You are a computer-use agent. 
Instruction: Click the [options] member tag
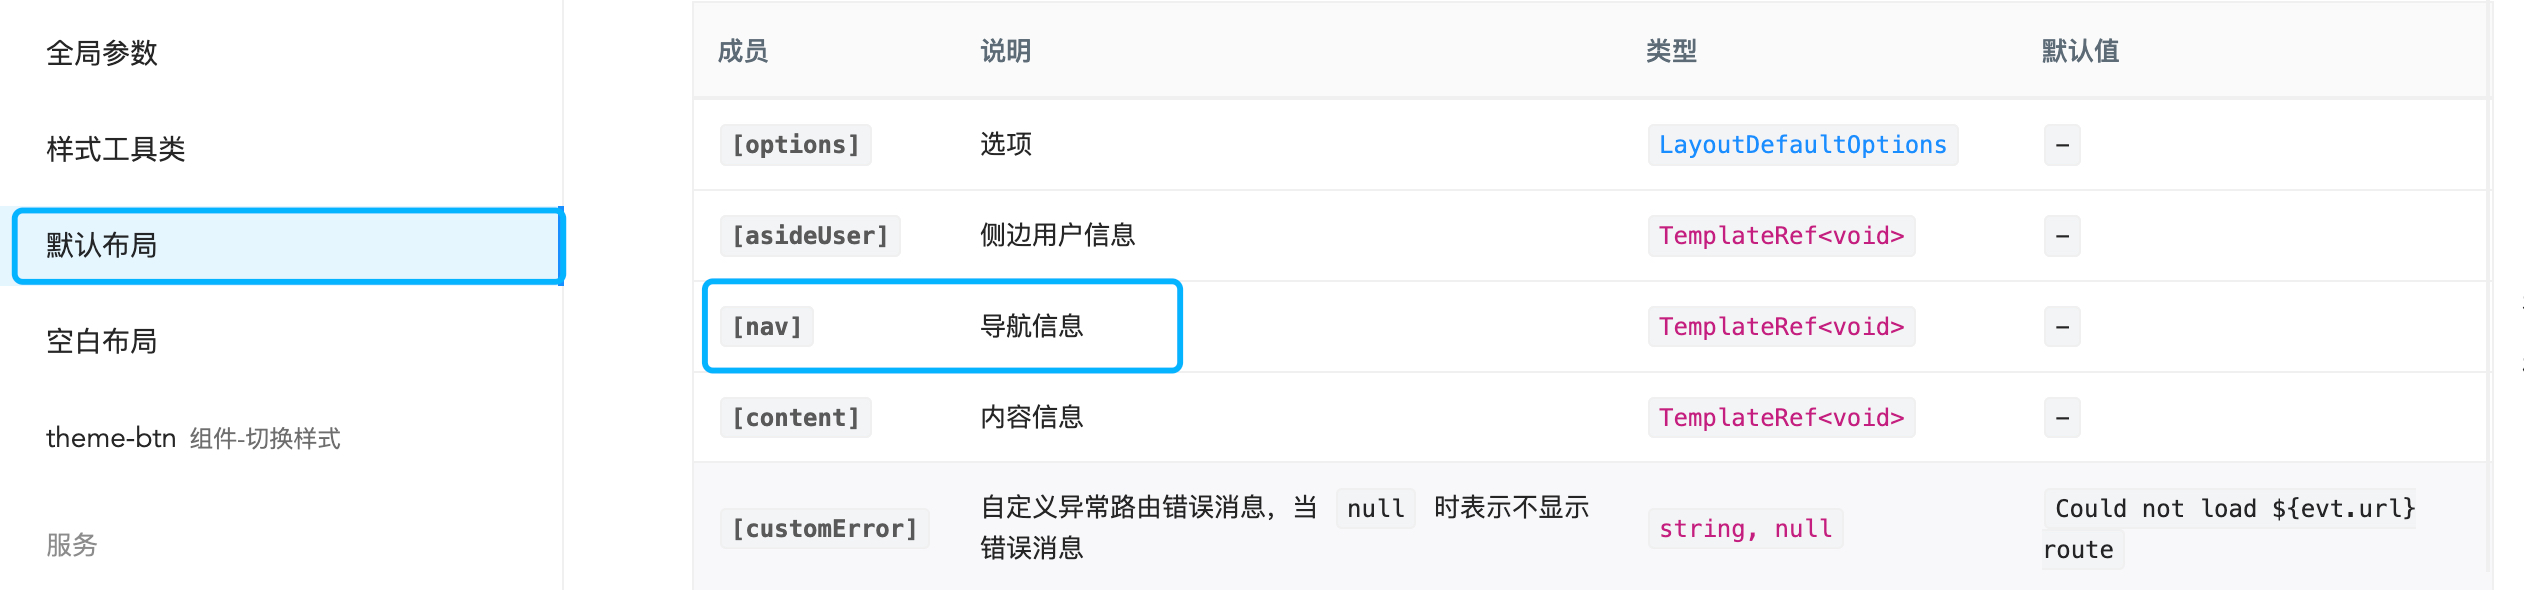click(795, 145)
